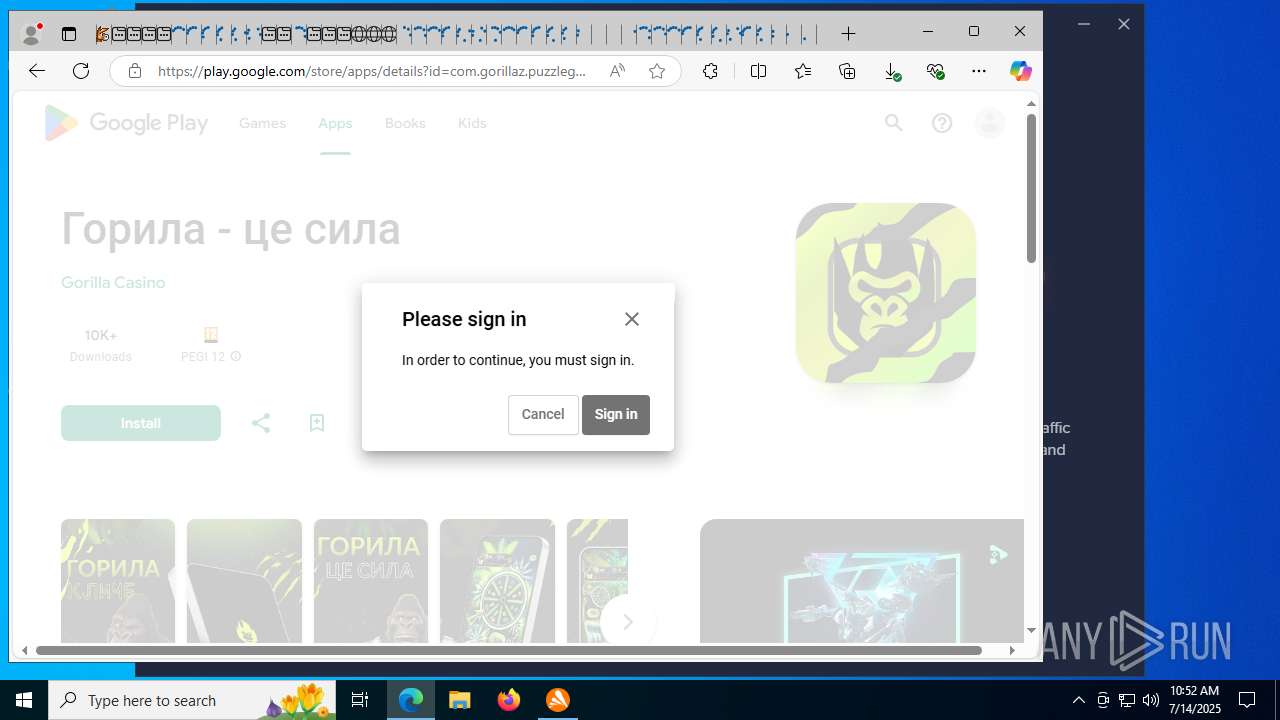
Task: Open Google Play search
Action: [893, 123]
